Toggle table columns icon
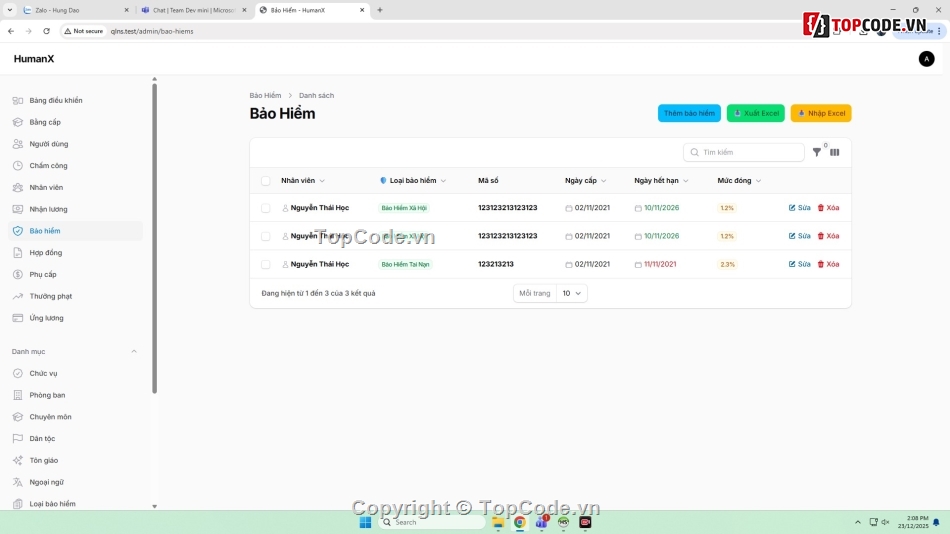This screenshot has height=534, width=950. [x=835, y=153]
